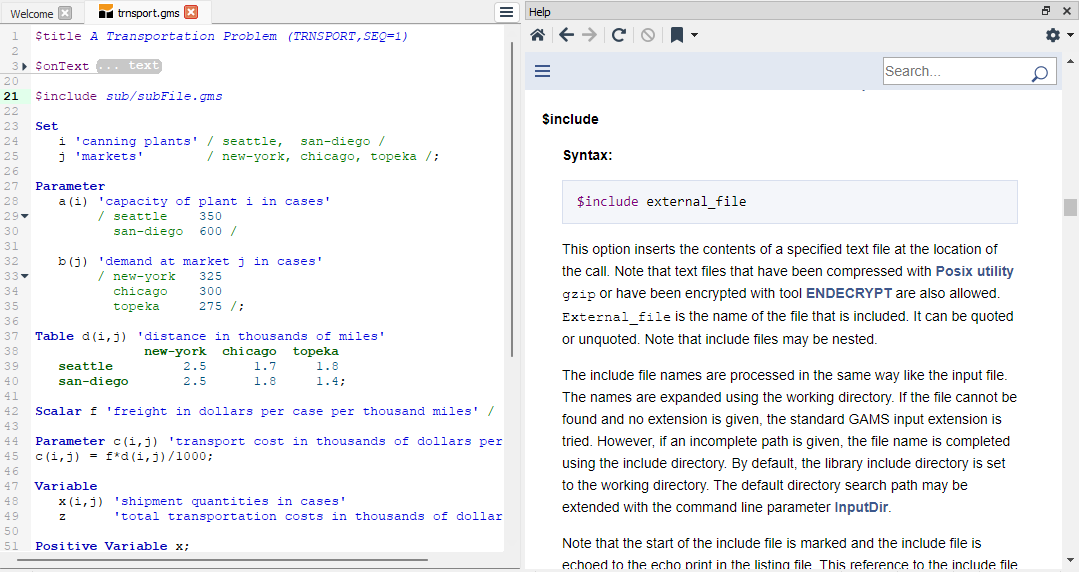This screenshot has width=1079, height=572.
Task: Open Help settings gear menu
Action: (1053, 35)
